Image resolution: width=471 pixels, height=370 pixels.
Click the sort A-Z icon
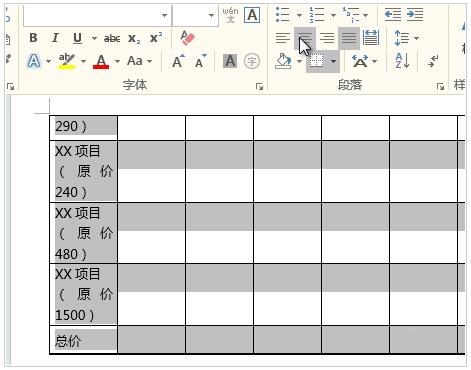tap(402, 61)
